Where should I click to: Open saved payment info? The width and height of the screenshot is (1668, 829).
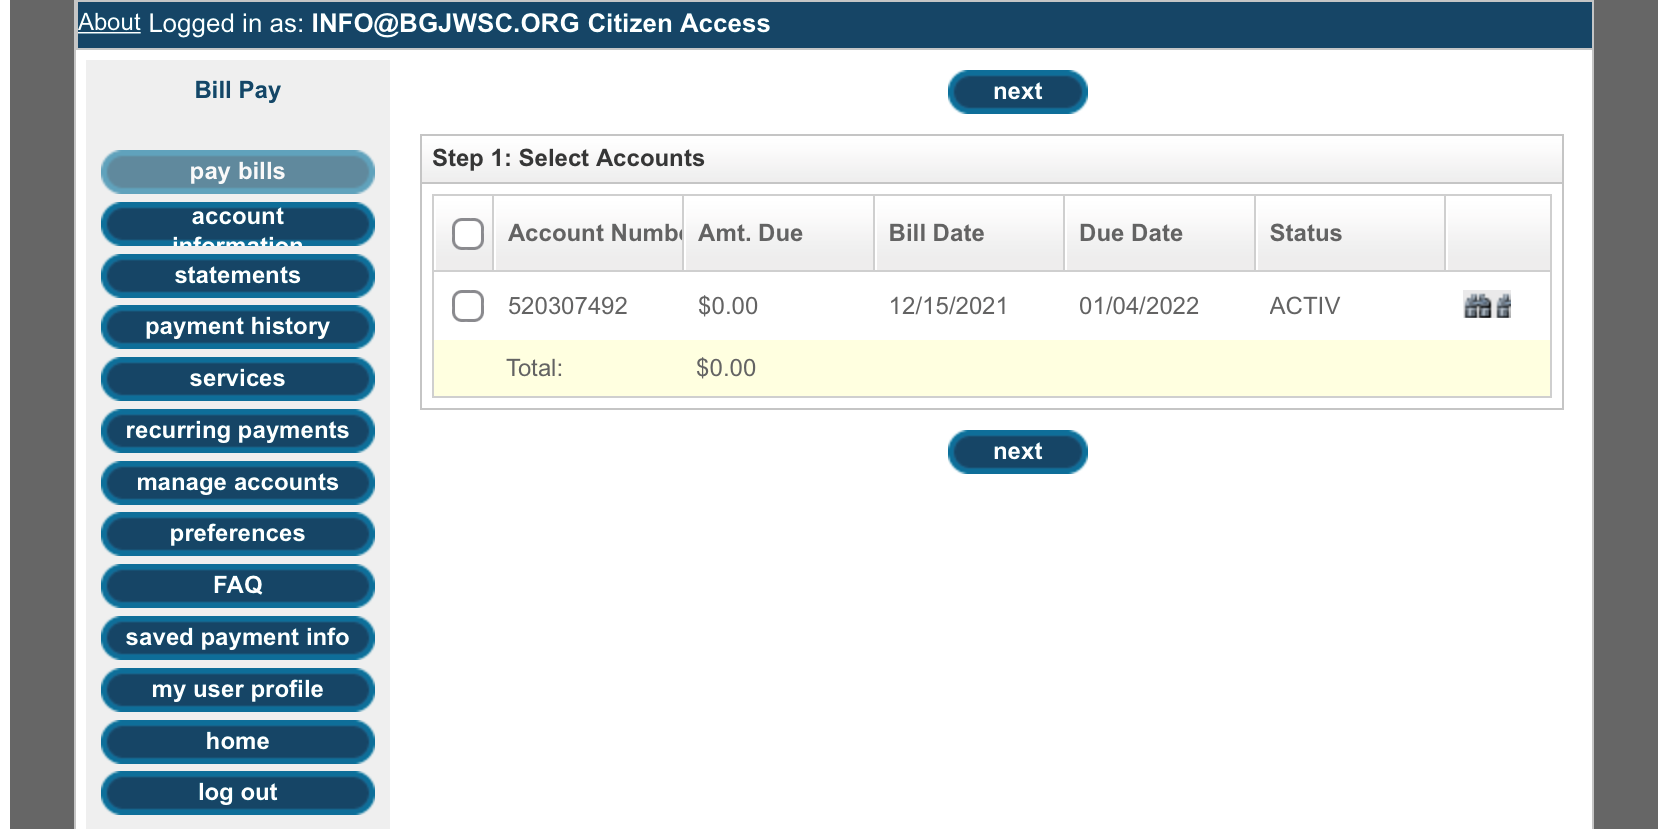[238, 638]
